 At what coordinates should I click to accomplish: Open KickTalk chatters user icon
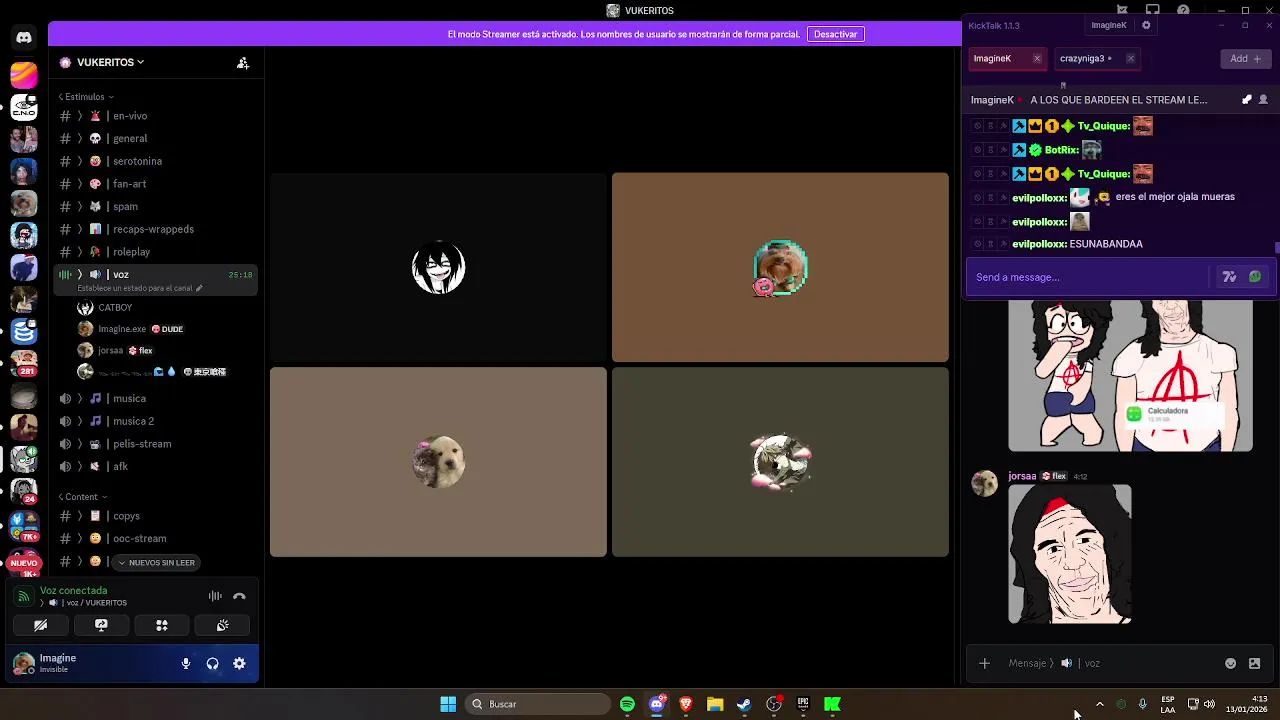(x=1263, y=100)
